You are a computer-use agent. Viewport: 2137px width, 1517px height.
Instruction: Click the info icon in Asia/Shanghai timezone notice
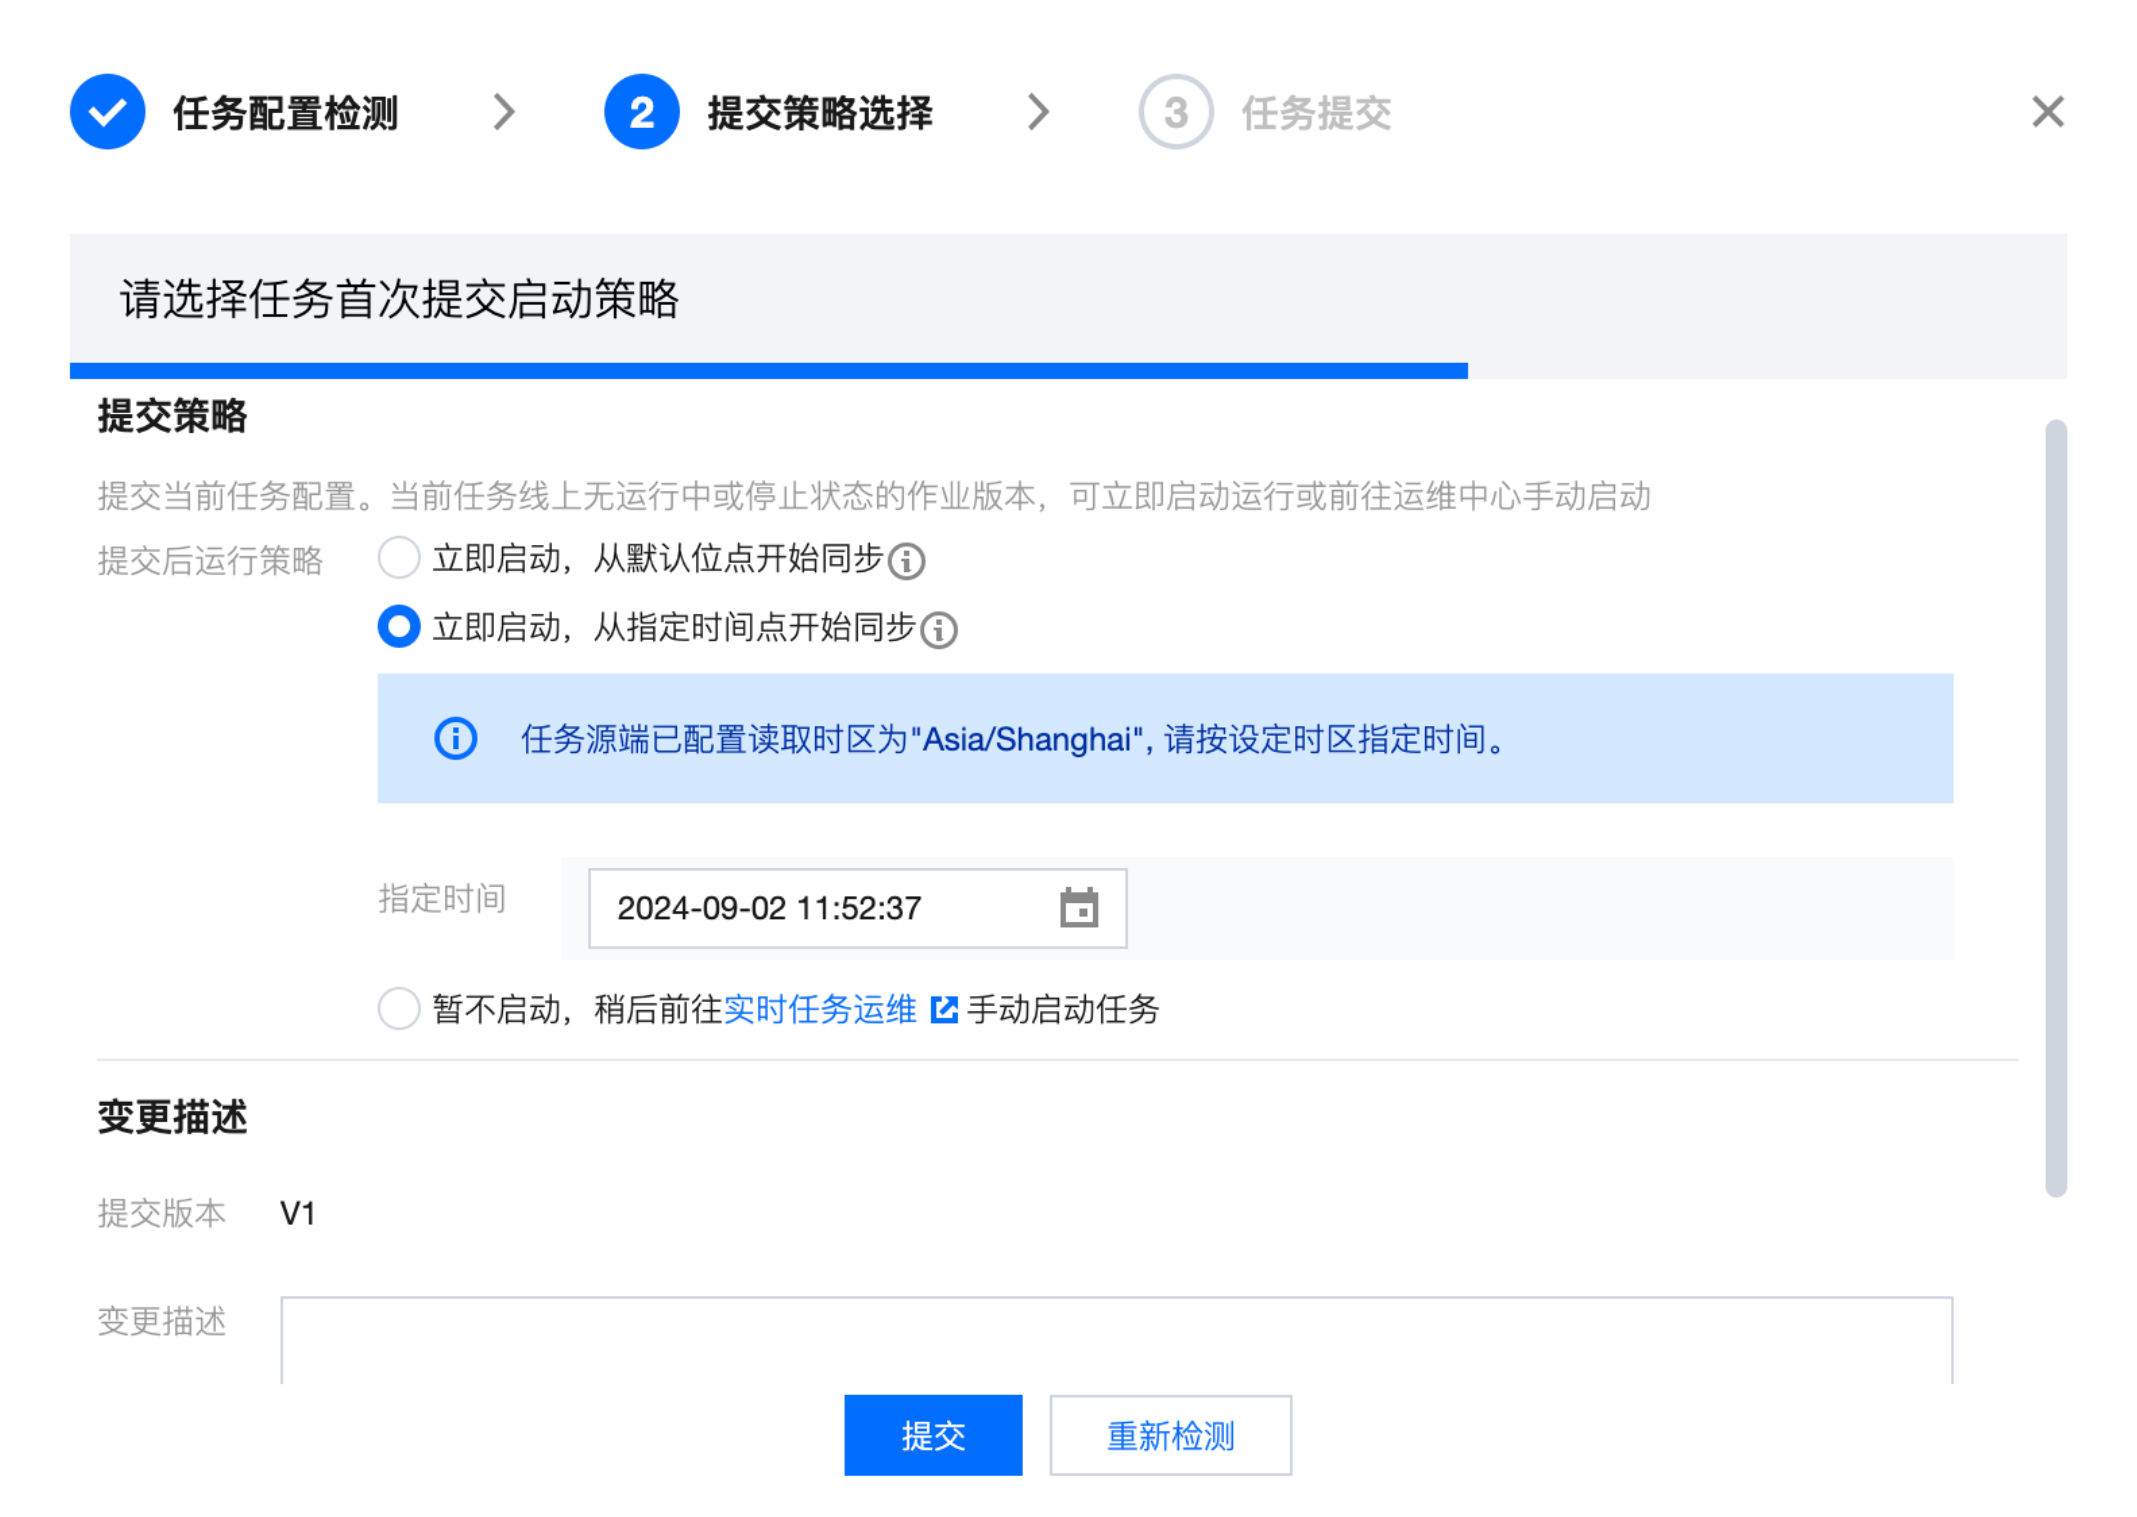(x=455, y=739)
